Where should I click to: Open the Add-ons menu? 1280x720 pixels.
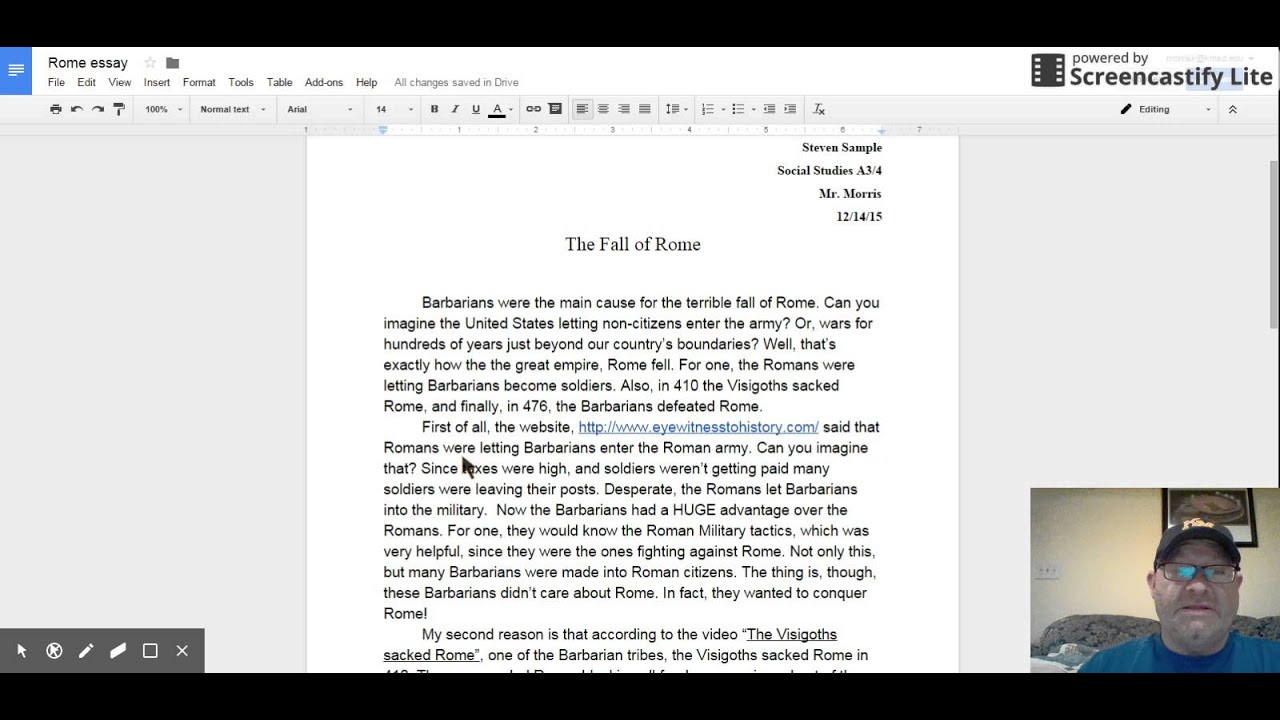pos(323,82)
